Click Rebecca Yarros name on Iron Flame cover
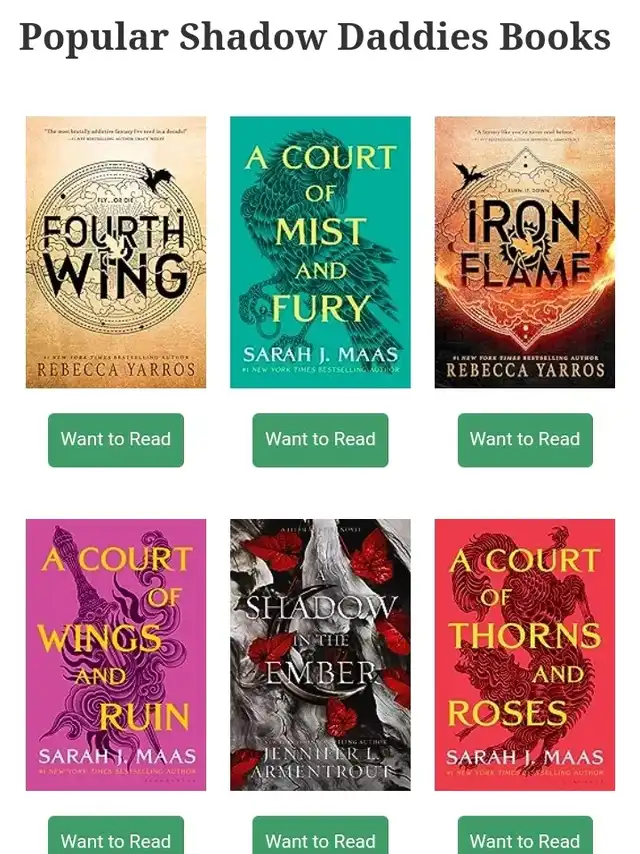The height and width of the screenshot is (854, 640). [525, 370]
